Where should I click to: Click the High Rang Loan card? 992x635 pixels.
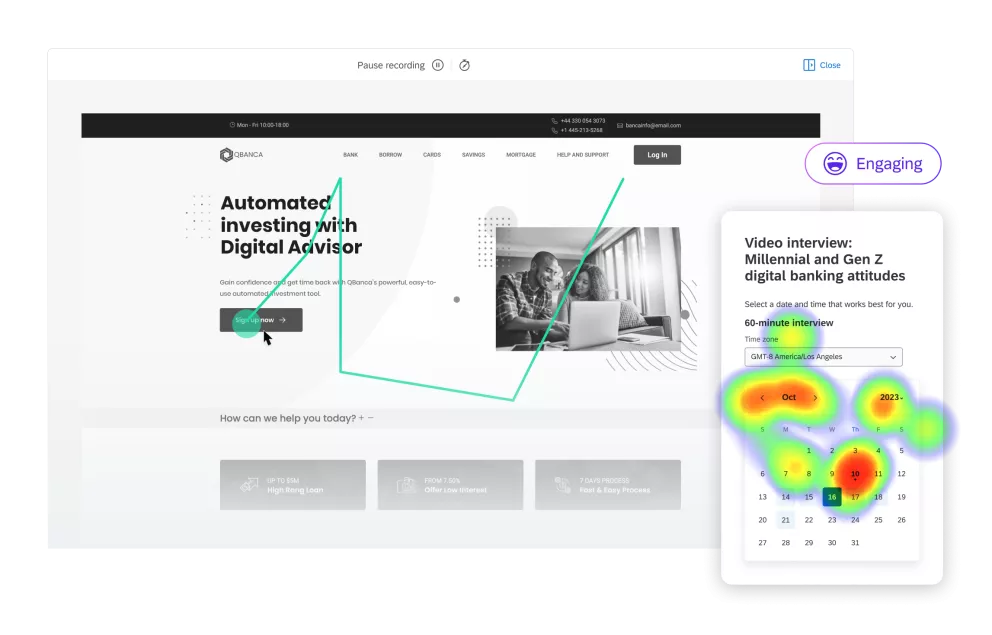point(293,485)
